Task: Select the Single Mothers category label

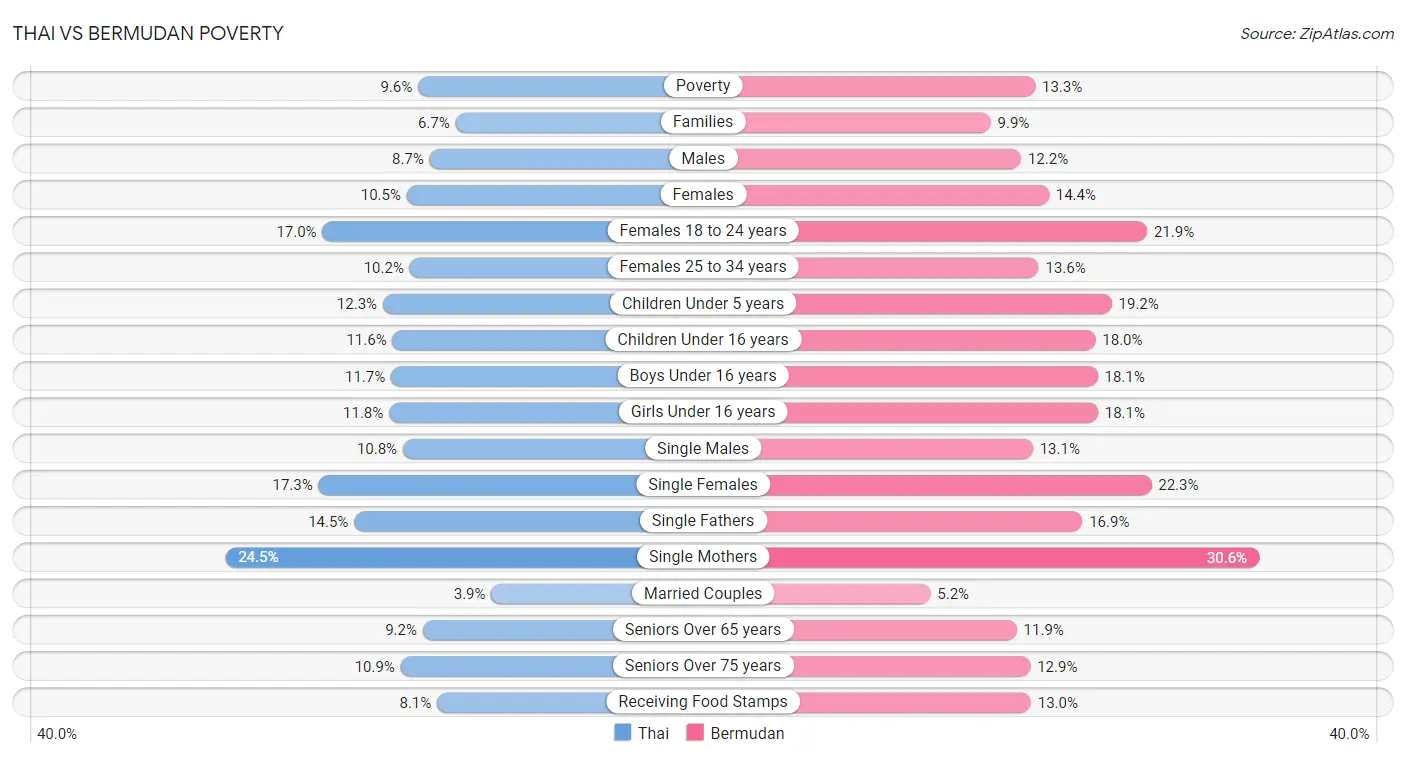Action: 703,557
